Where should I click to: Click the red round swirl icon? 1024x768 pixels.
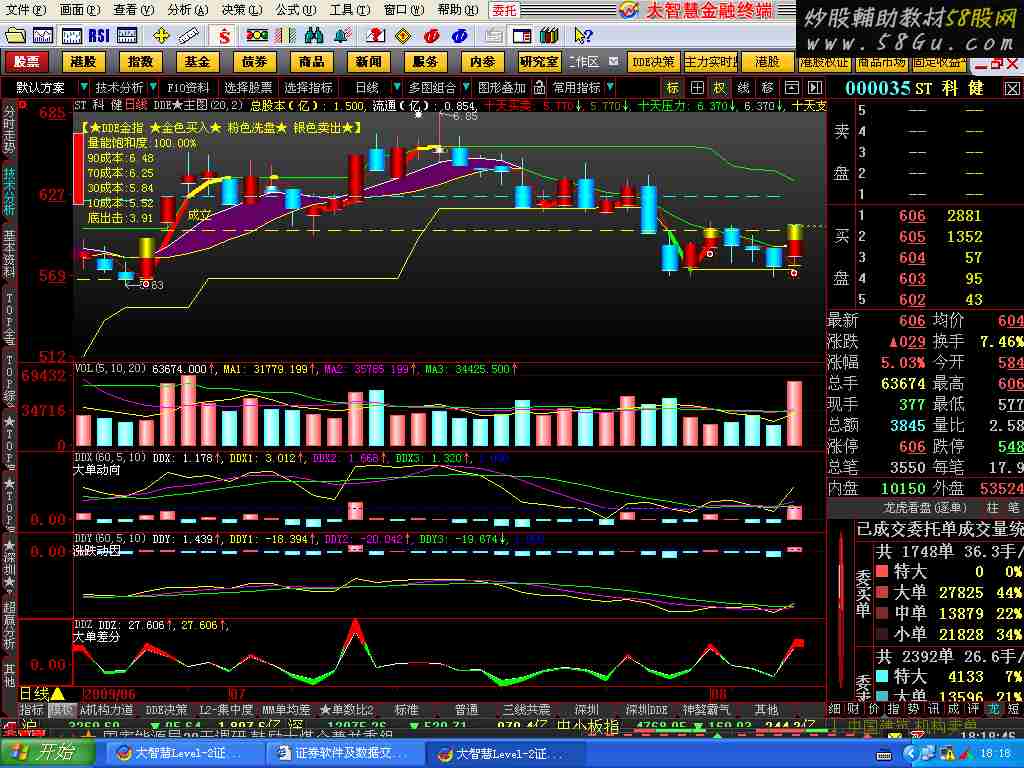point(431,35)
